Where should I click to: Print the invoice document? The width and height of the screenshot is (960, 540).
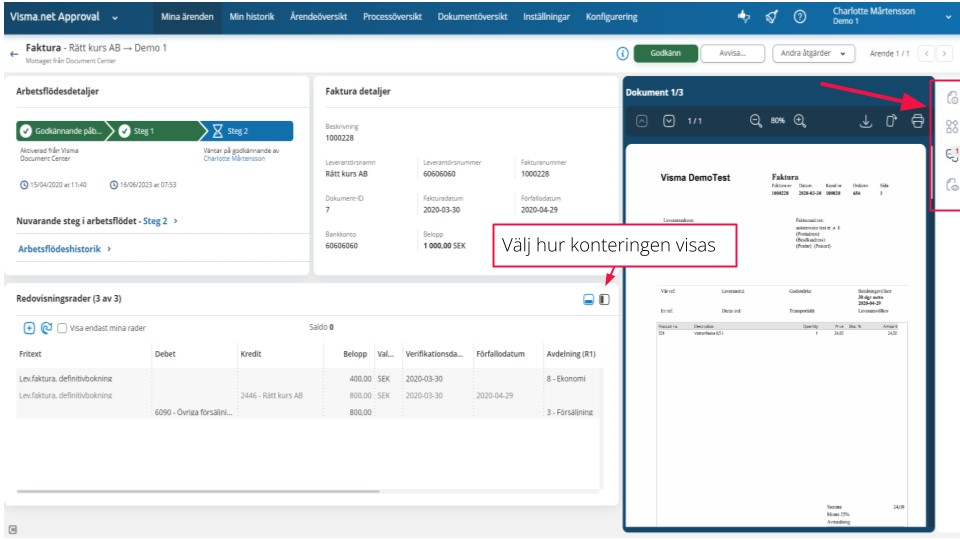click(x=917, y=121)
